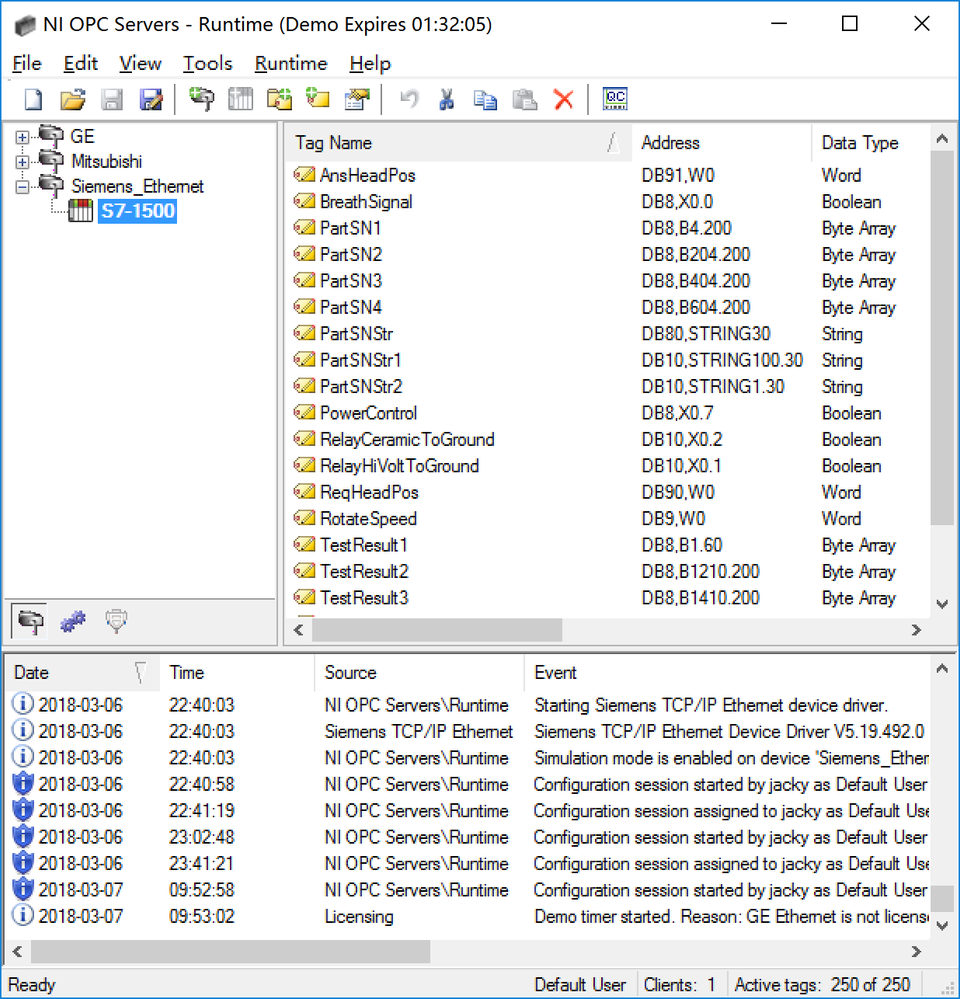Collapse the Siemens_Ethernet channel node

(x=22, y=187)
